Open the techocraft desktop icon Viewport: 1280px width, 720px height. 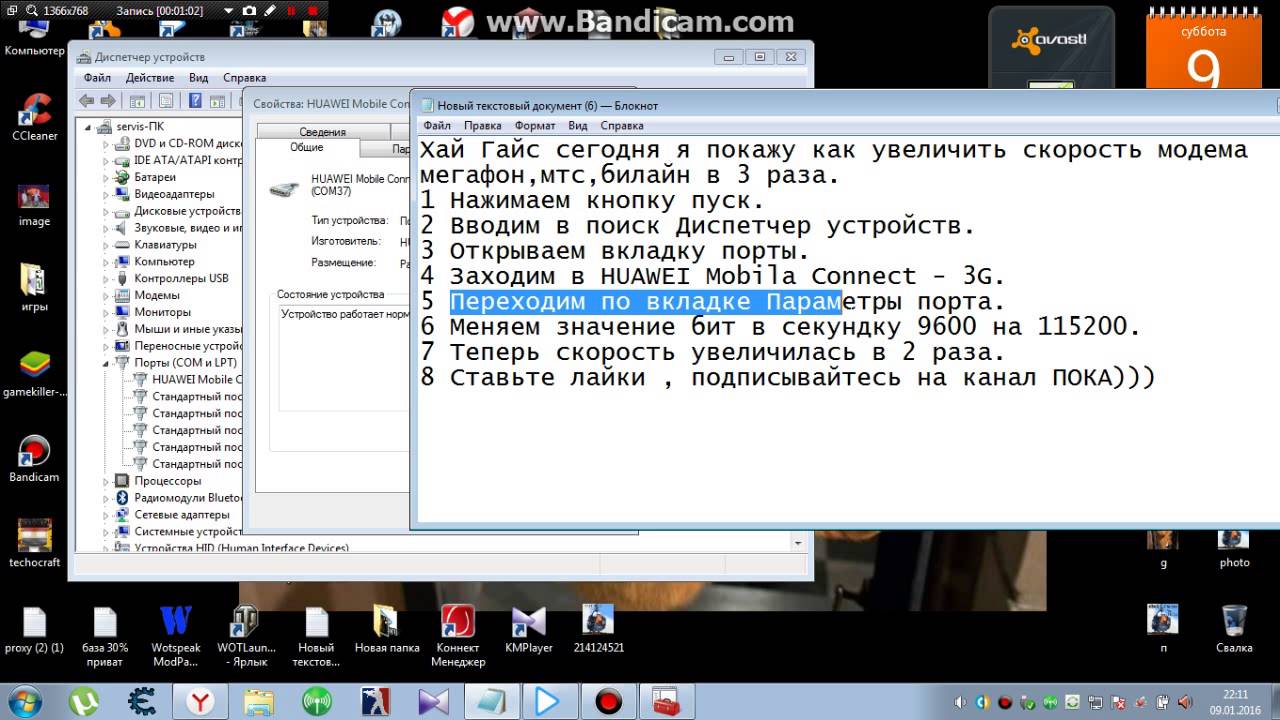coord(34,543)
